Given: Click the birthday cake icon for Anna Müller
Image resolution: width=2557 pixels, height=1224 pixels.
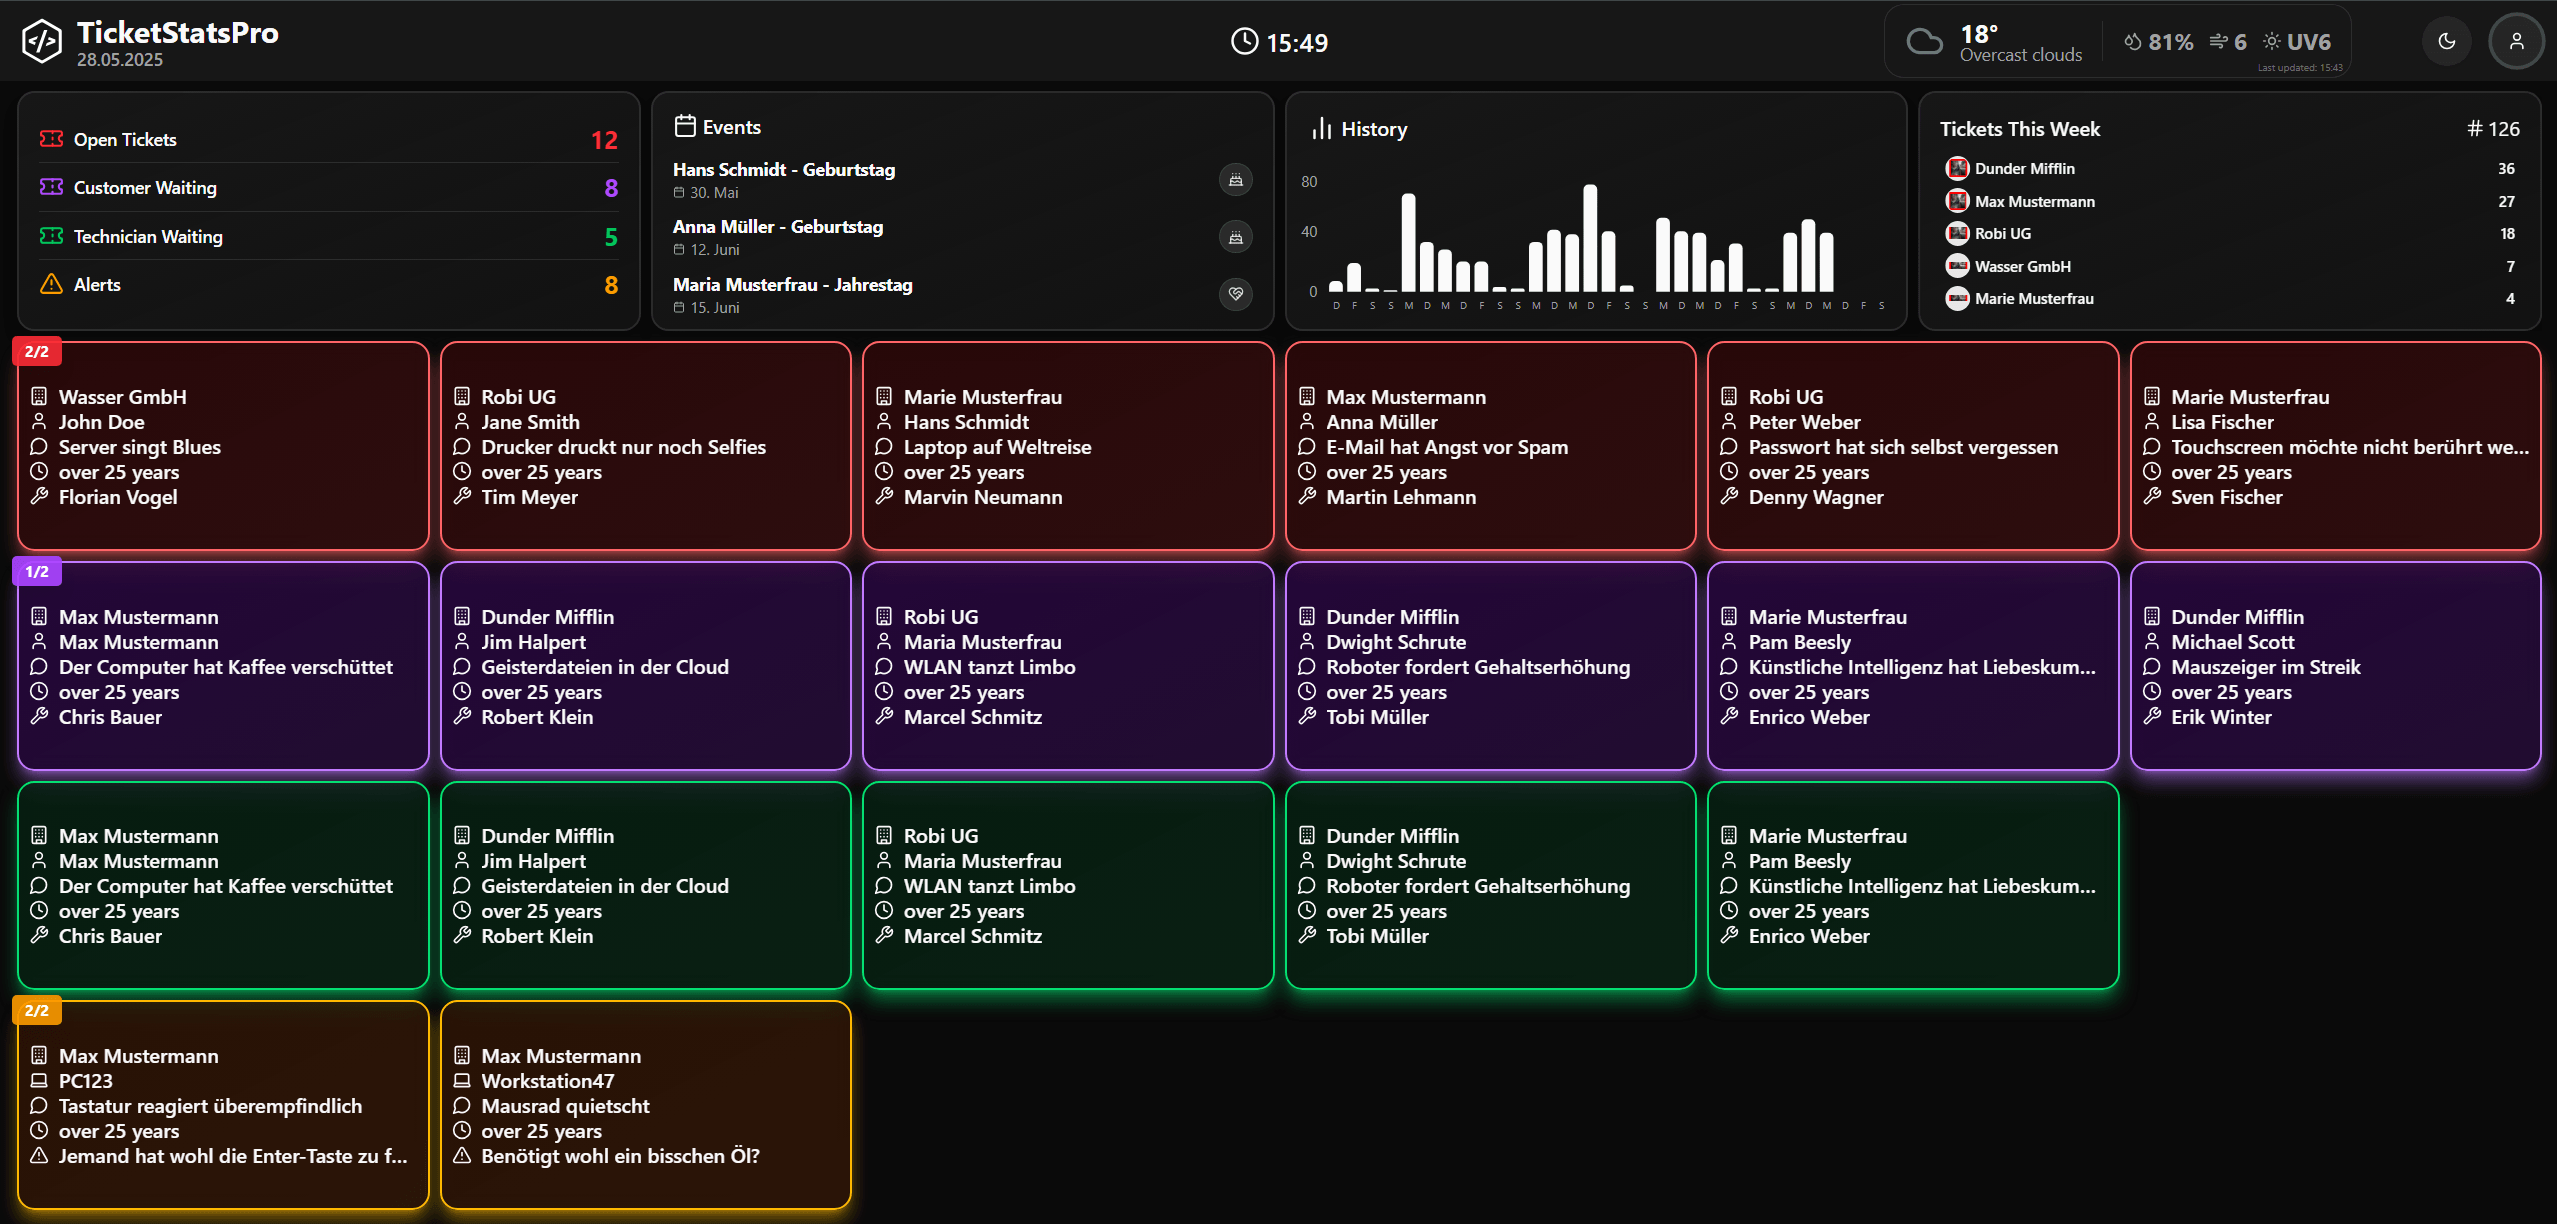Looking at the screenshot, I should [1236, 237].
